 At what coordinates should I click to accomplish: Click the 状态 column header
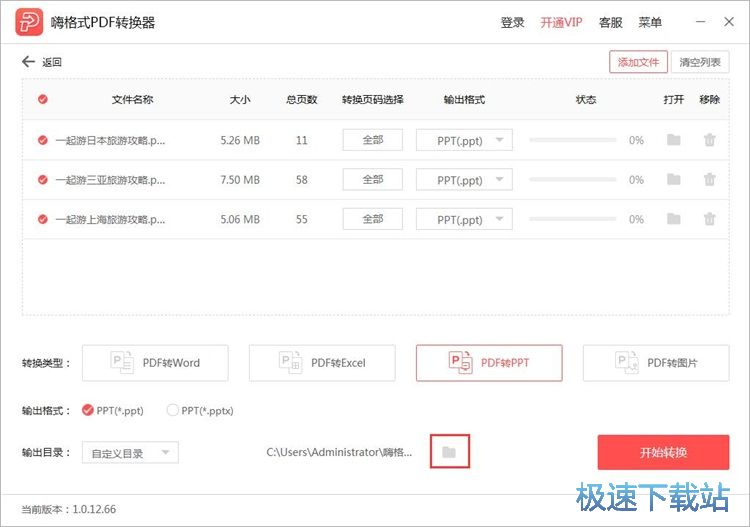586,99
